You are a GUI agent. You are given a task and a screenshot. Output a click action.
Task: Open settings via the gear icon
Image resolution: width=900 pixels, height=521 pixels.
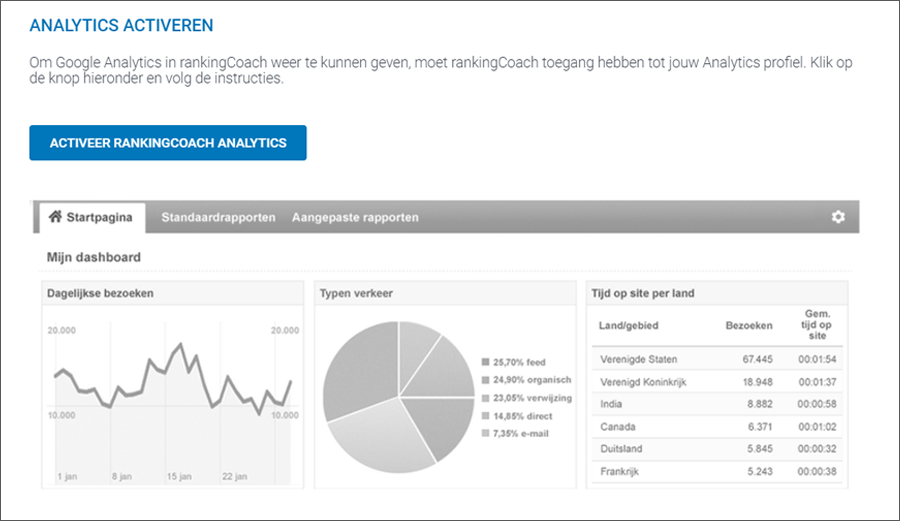(x=838, y=217)
